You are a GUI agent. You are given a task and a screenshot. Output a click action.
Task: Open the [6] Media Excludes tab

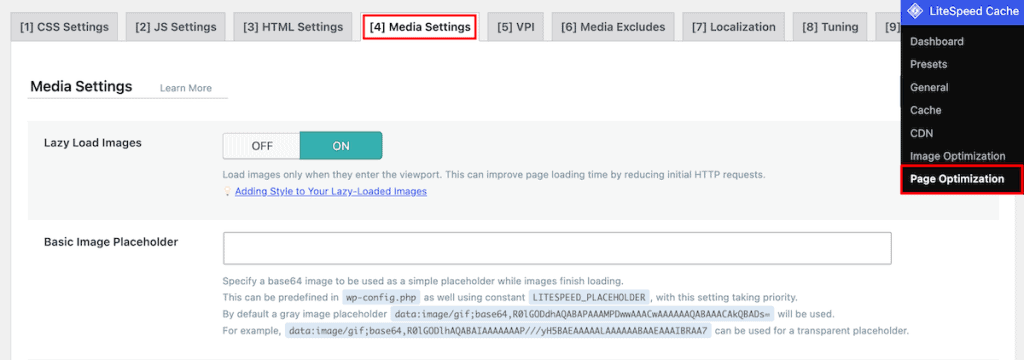pos(613,27)
